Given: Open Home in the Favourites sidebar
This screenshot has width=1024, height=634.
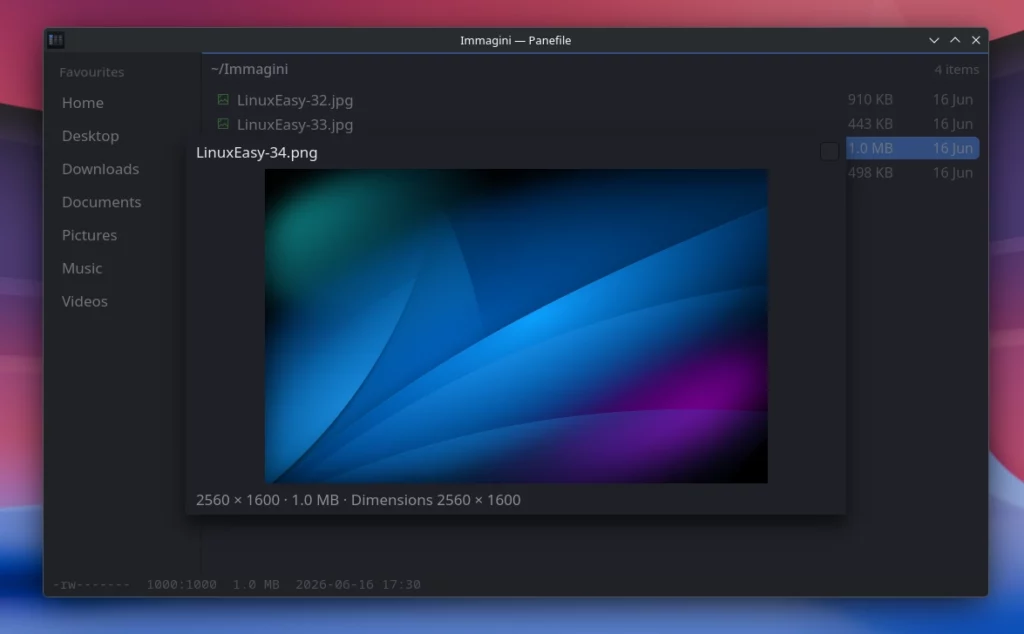Looking at the screenshot, I should point(83,103).
